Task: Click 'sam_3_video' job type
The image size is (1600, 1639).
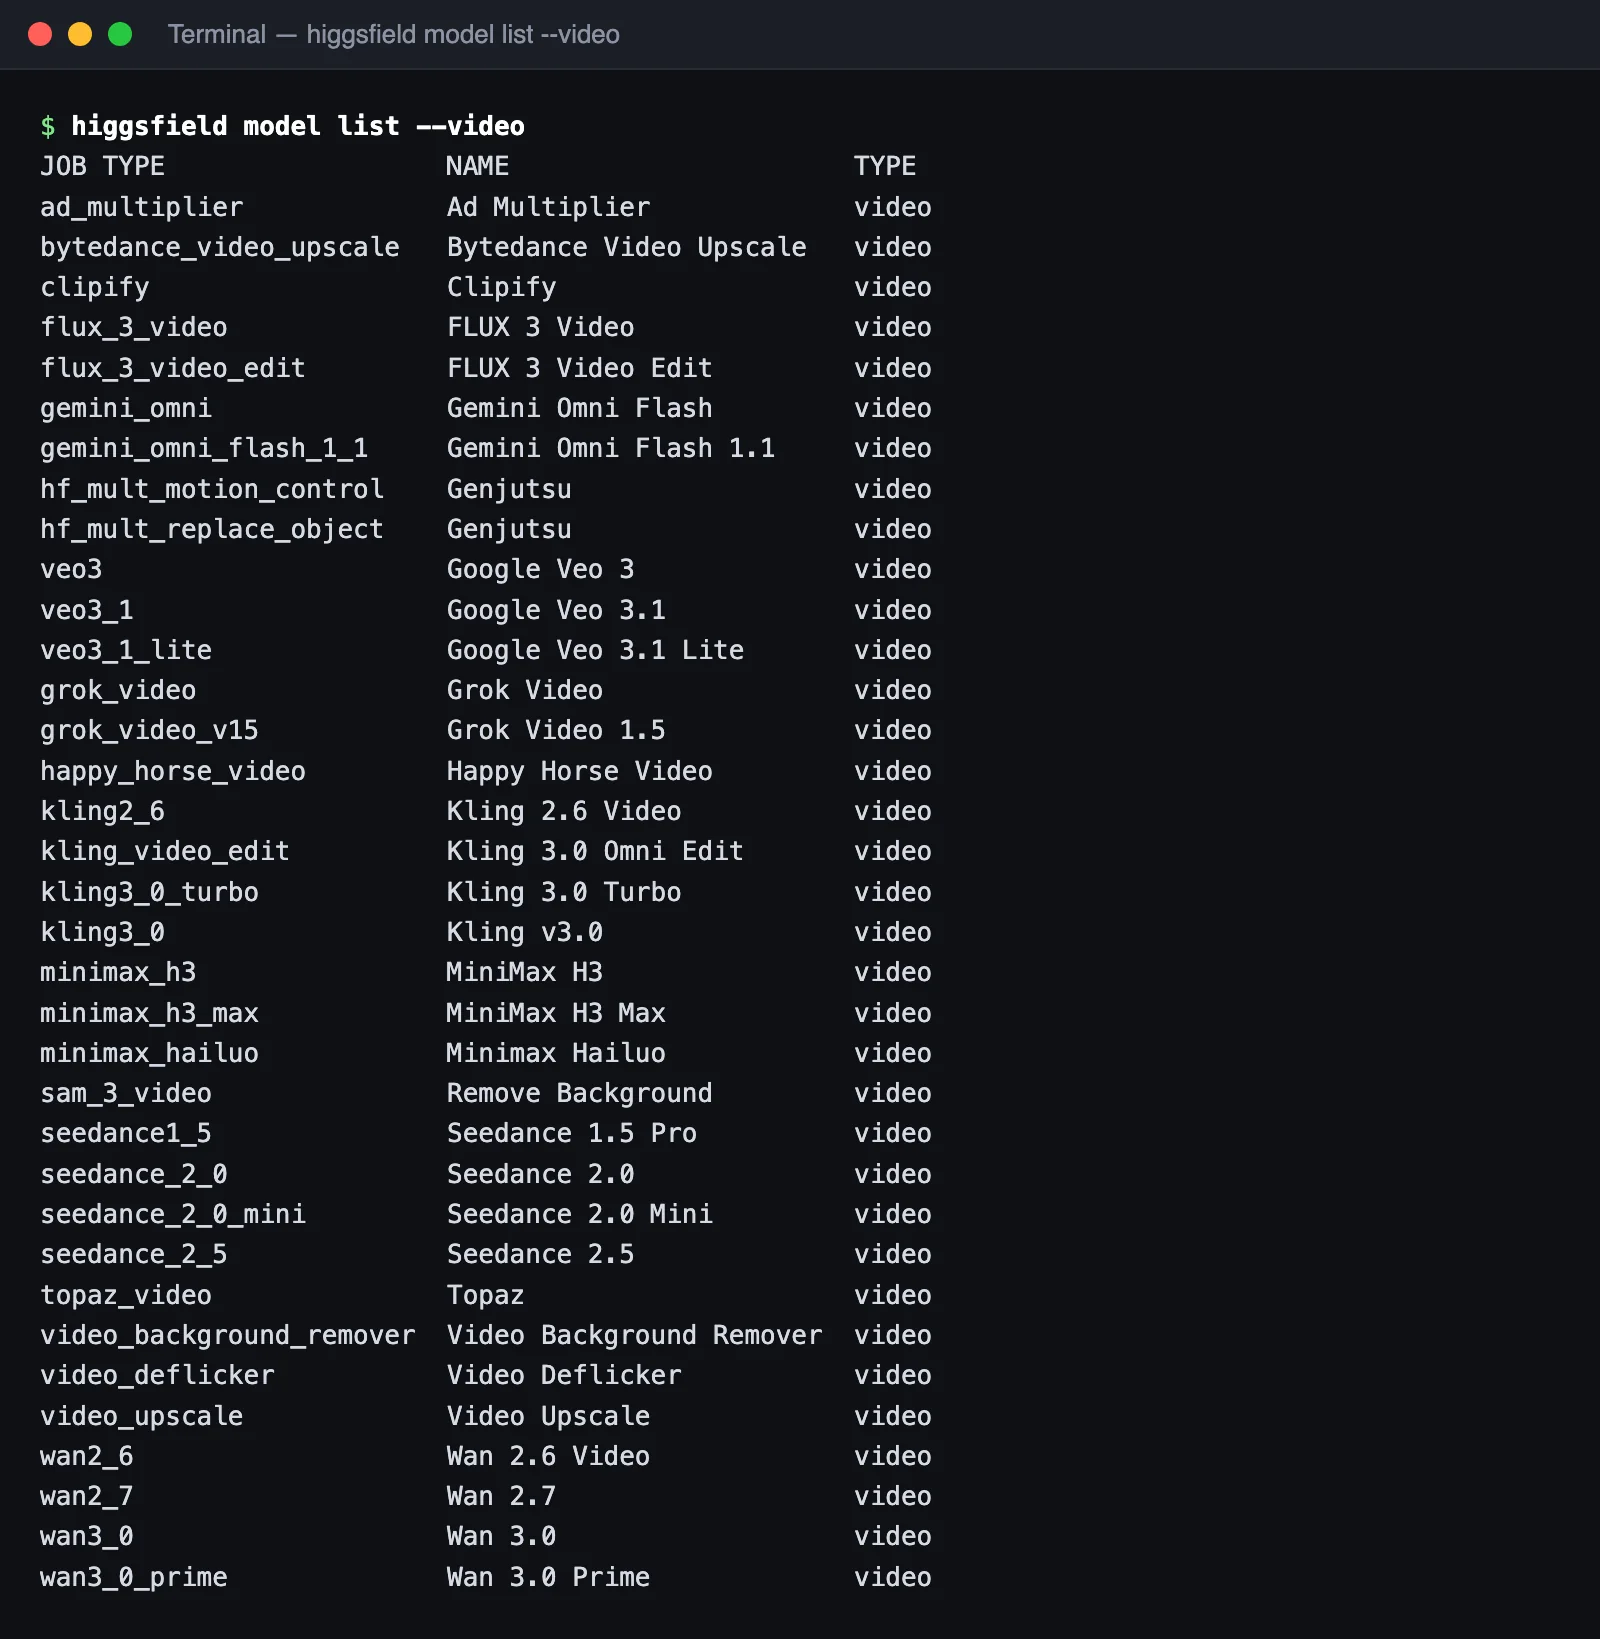Action: (126, 1093)
